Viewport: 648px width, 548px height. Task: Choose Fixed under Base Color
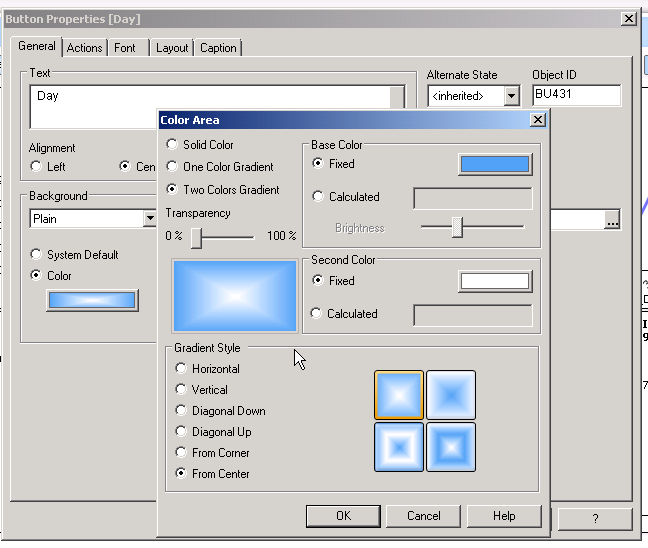[333, 164]
